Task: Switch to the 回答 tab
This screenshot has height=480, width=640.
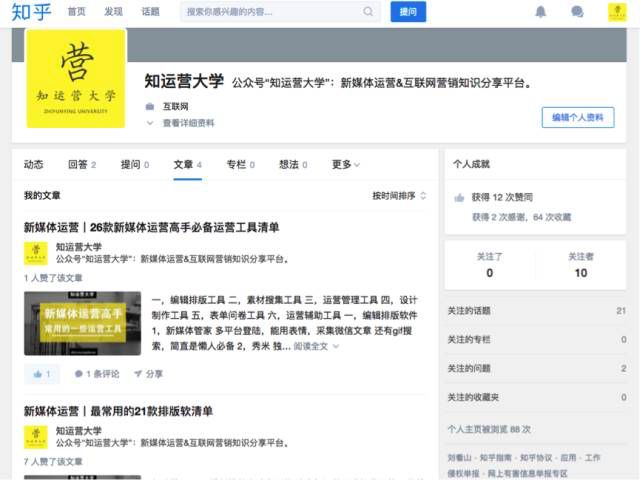Action: 82,164
